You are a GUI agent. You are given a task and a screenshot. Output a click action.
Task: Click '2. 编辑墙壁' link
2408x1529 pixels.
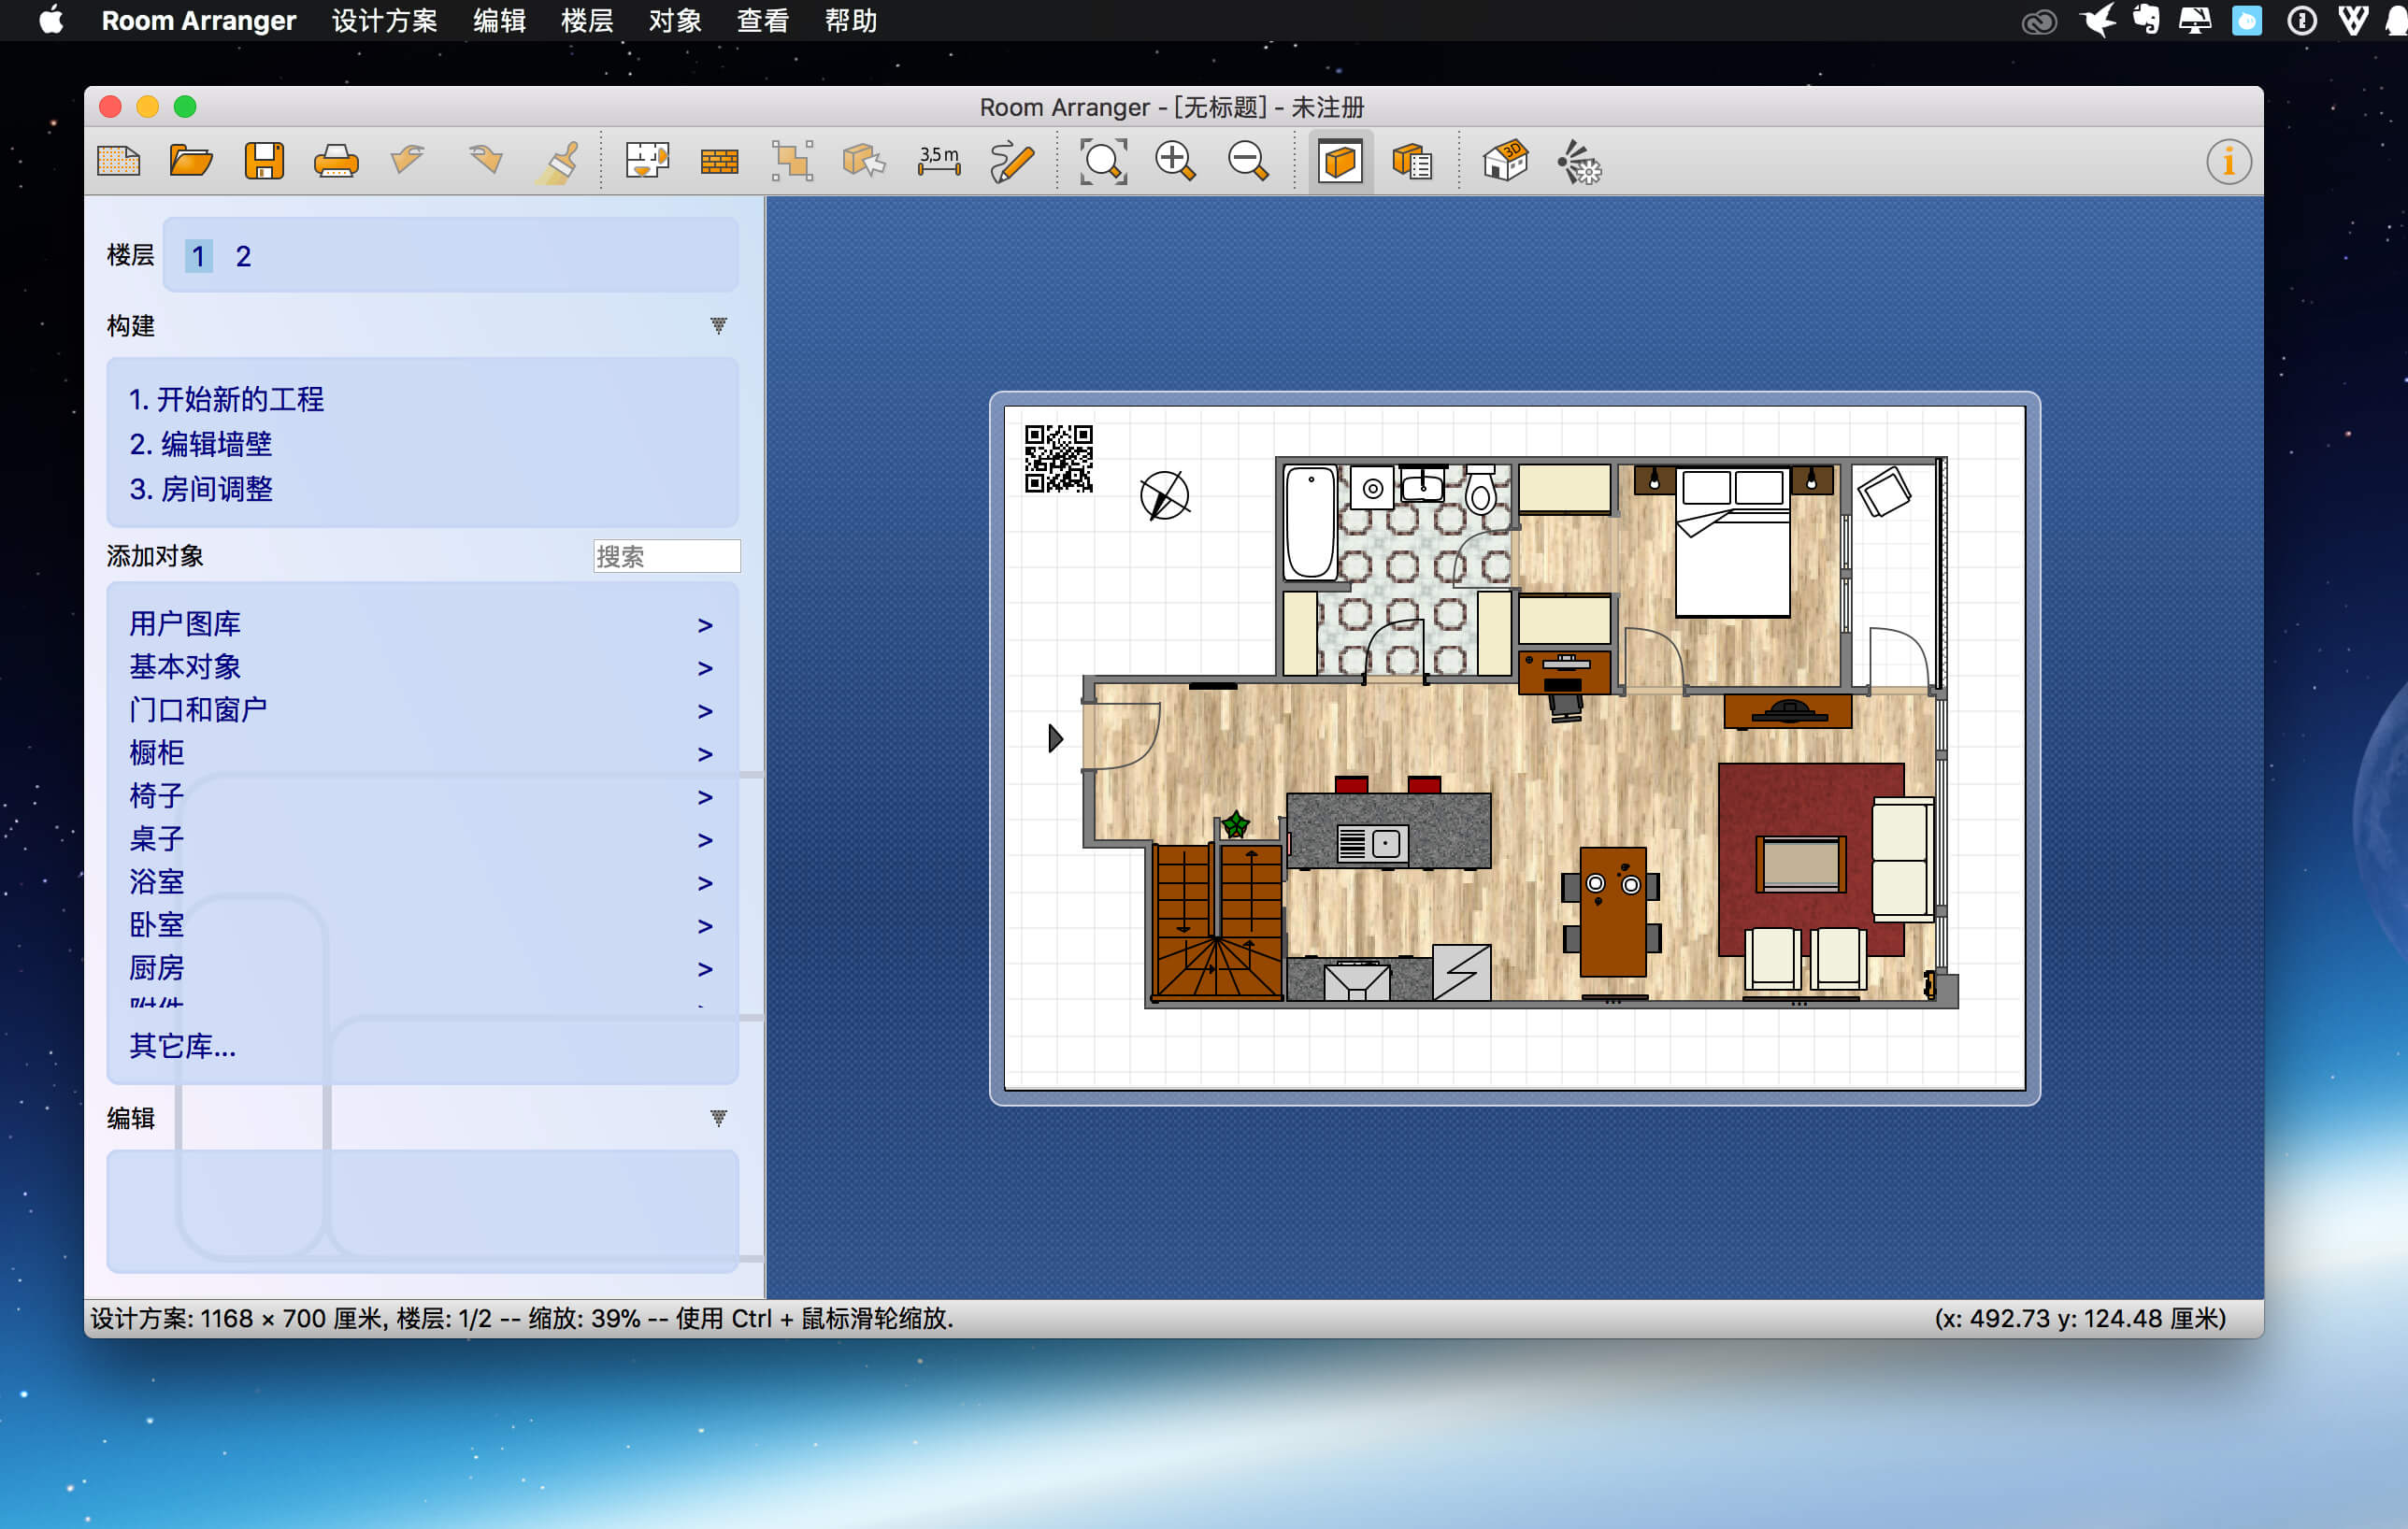coord(200,444)
